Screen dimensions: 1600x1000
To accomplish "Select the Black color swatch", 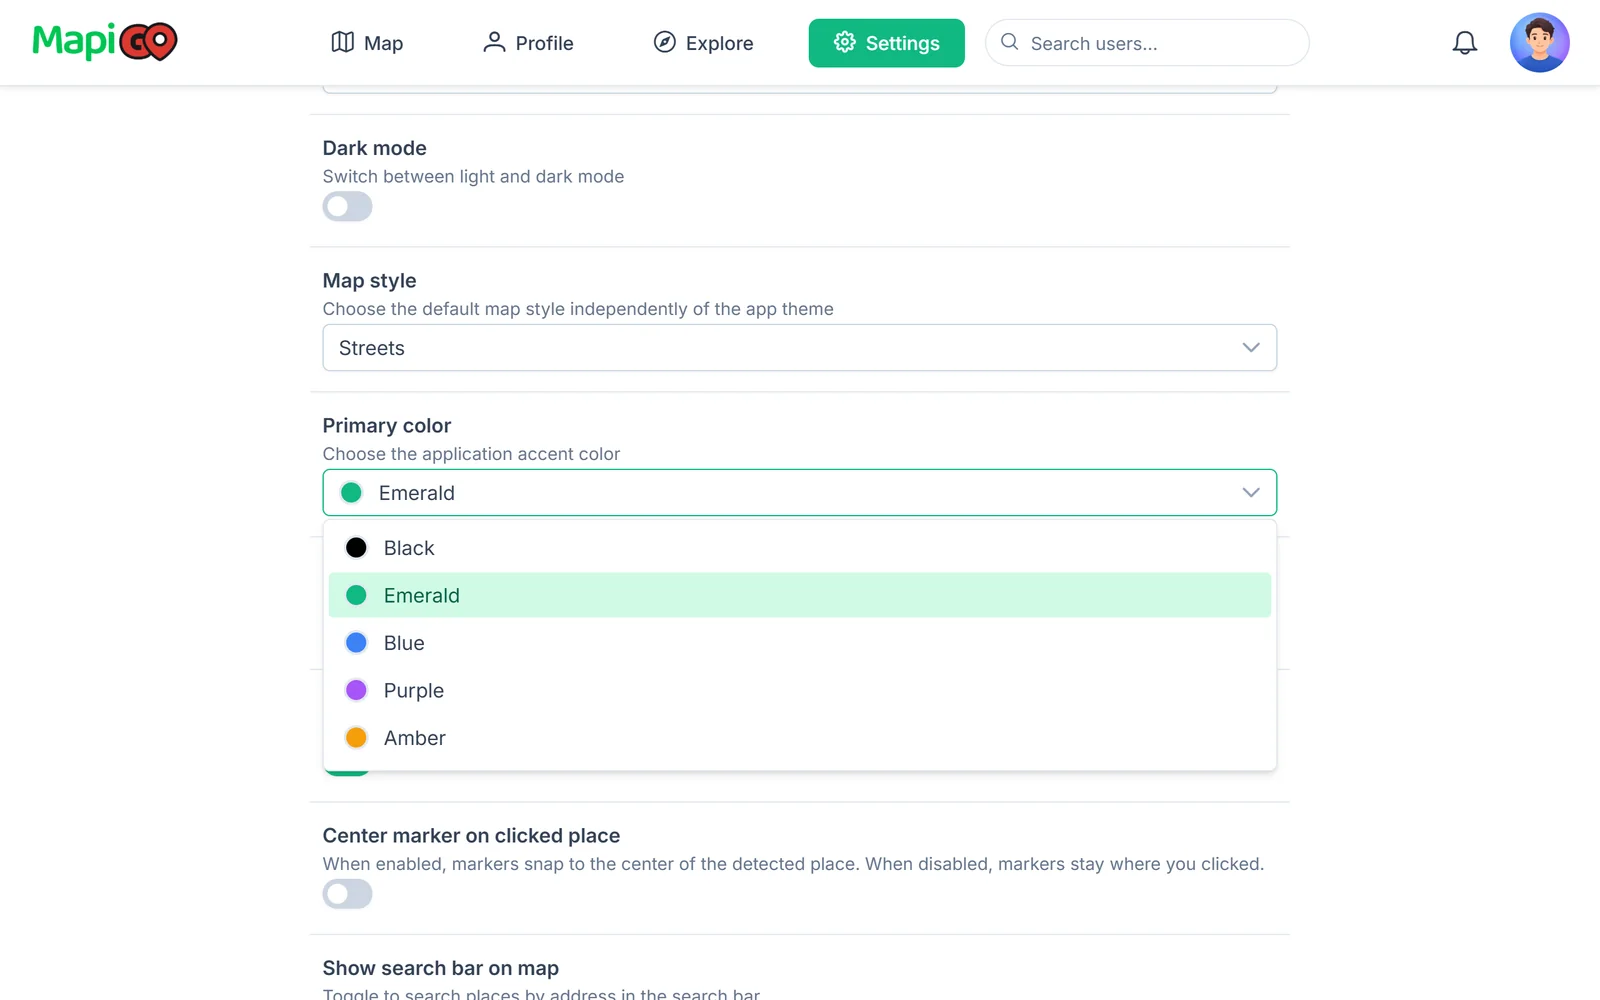I will coord(356,548).
